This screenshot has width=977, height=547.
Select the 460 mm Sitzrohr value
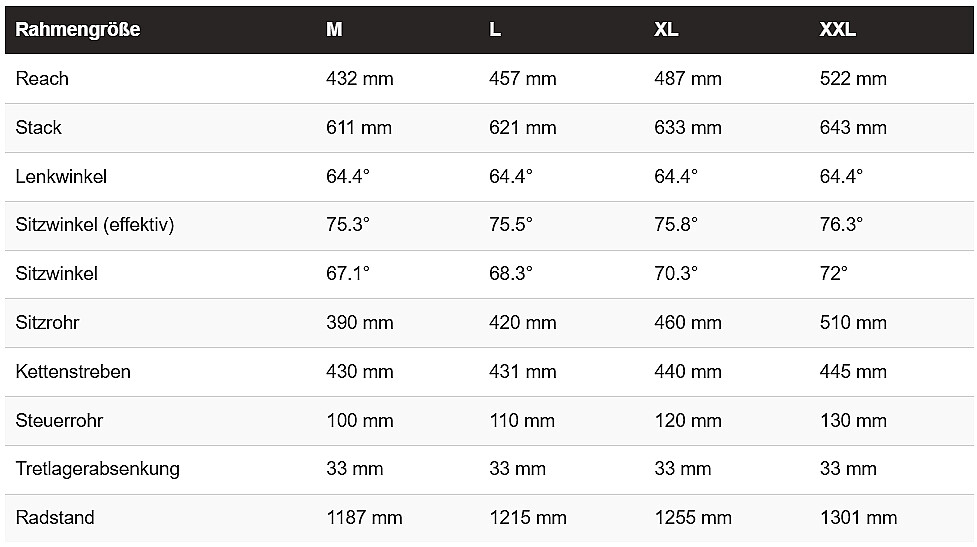[x=688, y=323]
